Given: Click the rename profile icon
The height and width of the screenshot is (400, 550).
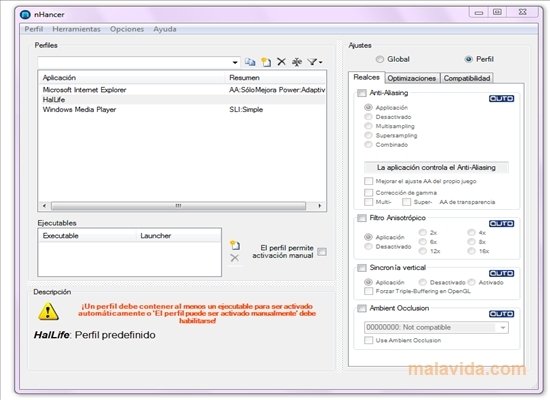Looking at the screenshot, I should [297, 62].
